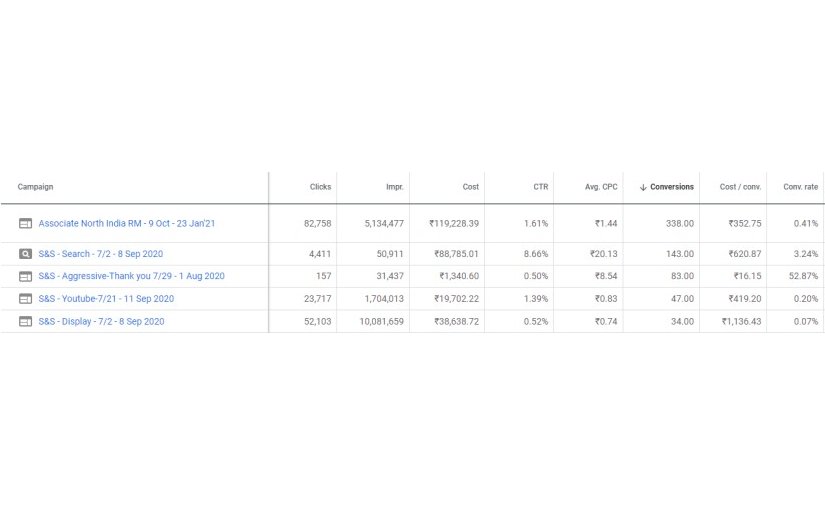Click the Conversions column header text

click(672, 187)
